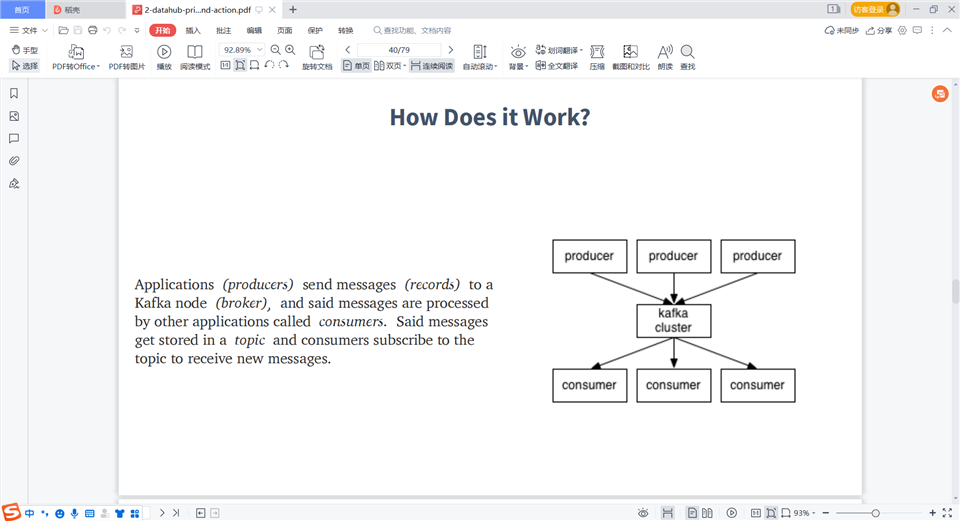960x521 pixels.
Task: Open Screenshot and compare (截图和对比)
Action: (631, 58)
